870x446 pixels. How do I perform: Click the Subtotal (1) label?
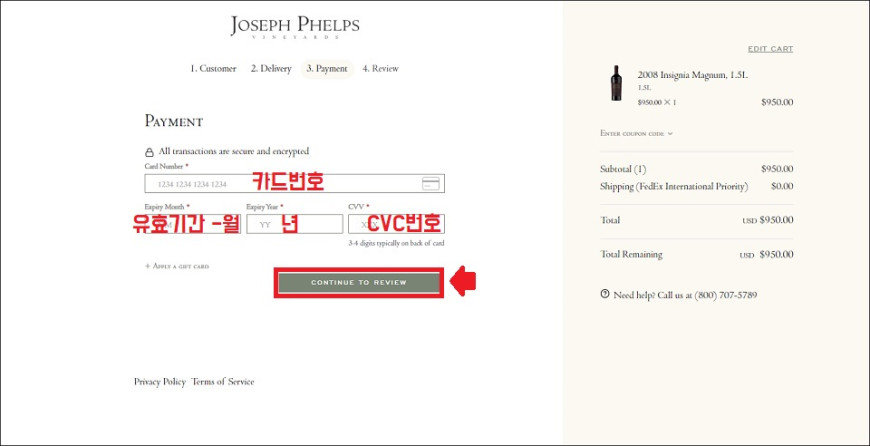pos(623,169)
